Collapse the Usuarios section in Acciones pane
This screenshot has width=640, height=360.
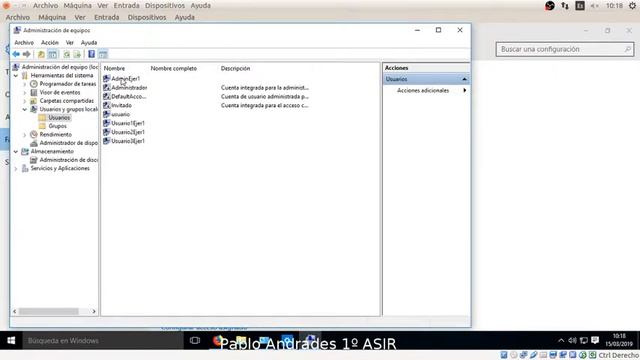point(464,79)
